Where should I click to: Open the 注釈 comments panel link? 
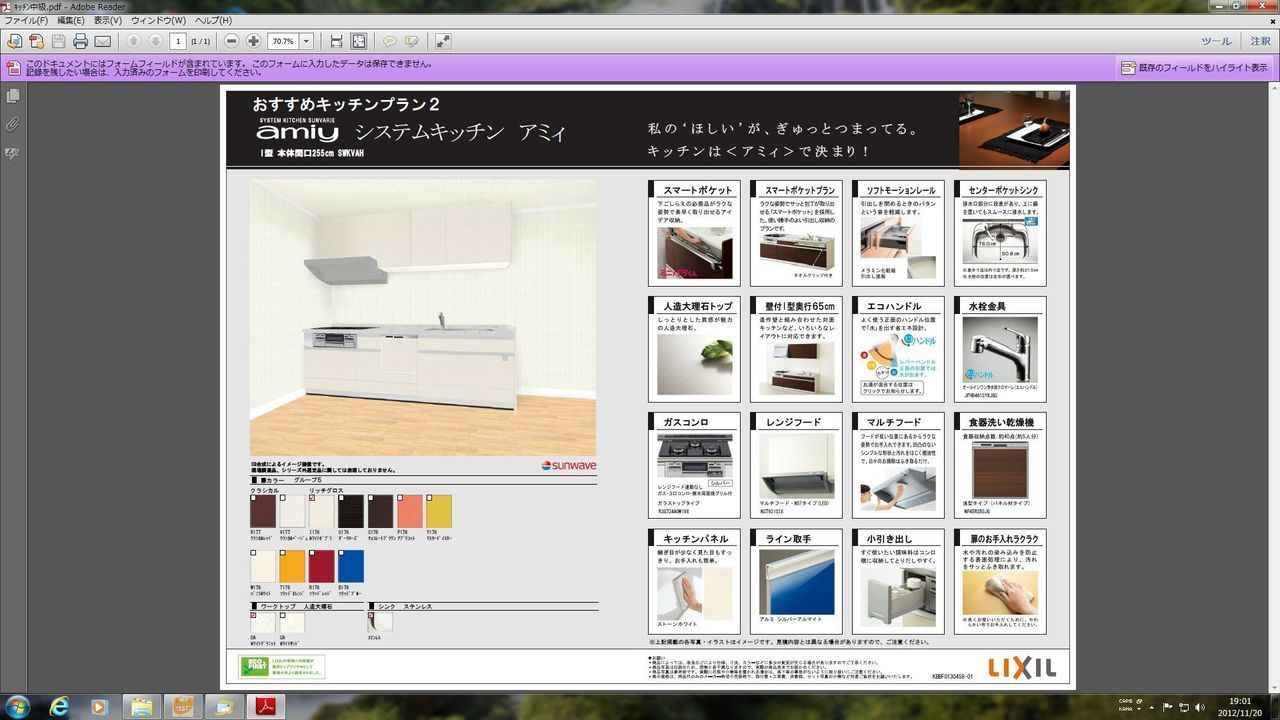click(1260, 41)
